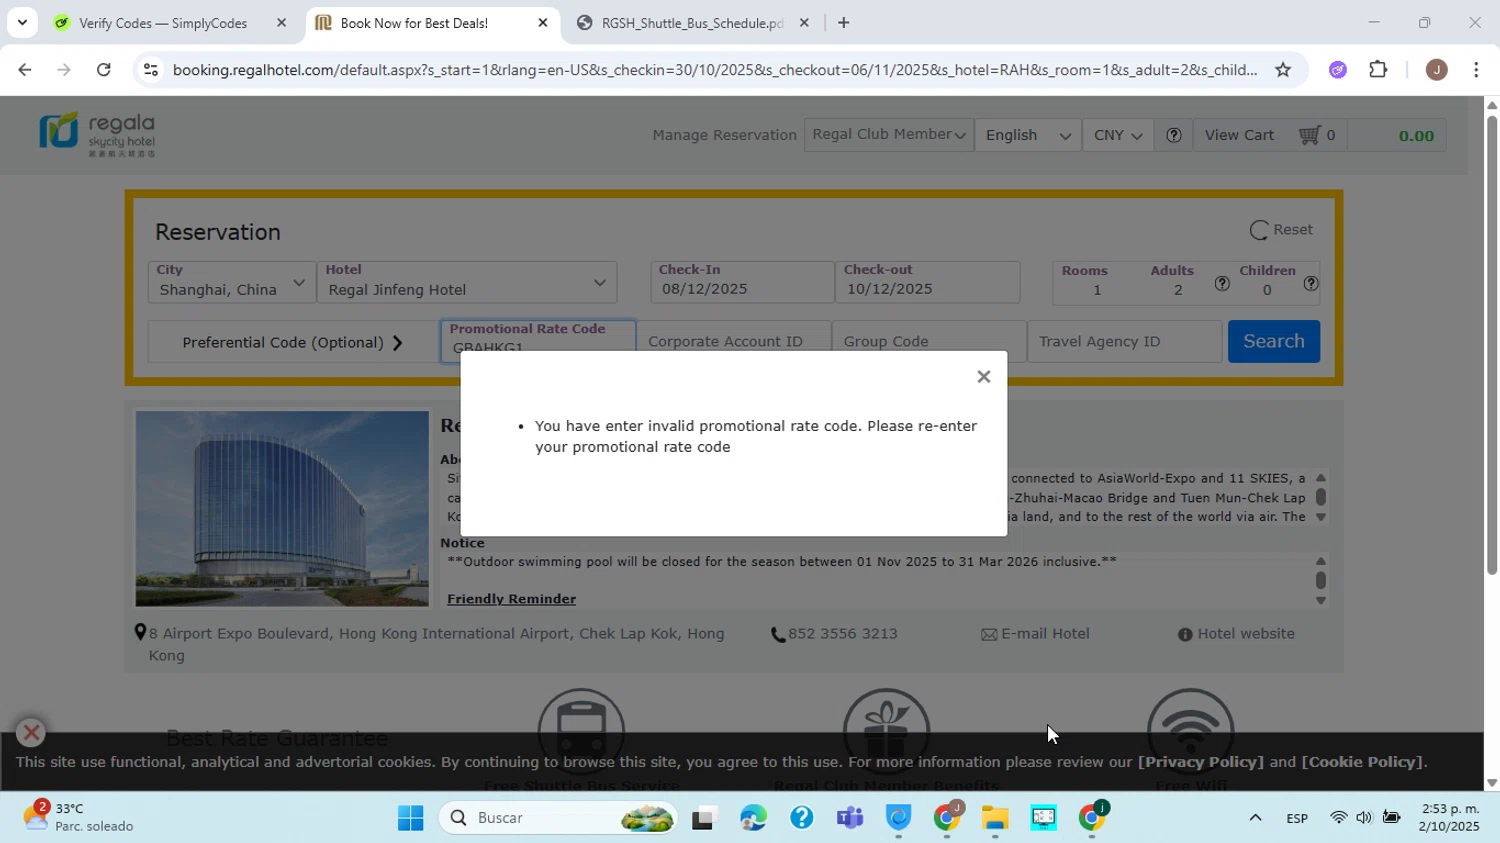Switch to RGSH_Shuttle_Bus_Schedule tab
Screen dimensions: 1500x843
point(692,23)
